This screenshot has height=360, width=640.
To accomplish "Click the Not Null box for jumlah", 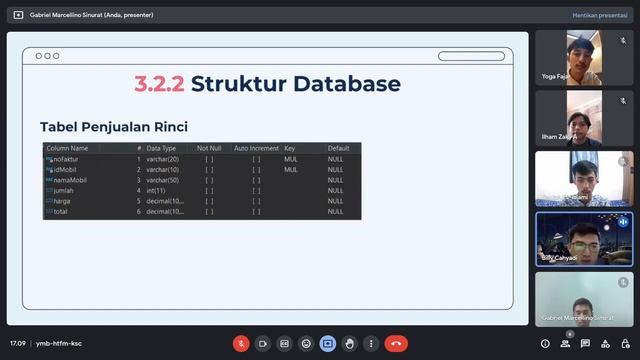I will (209, 191).
